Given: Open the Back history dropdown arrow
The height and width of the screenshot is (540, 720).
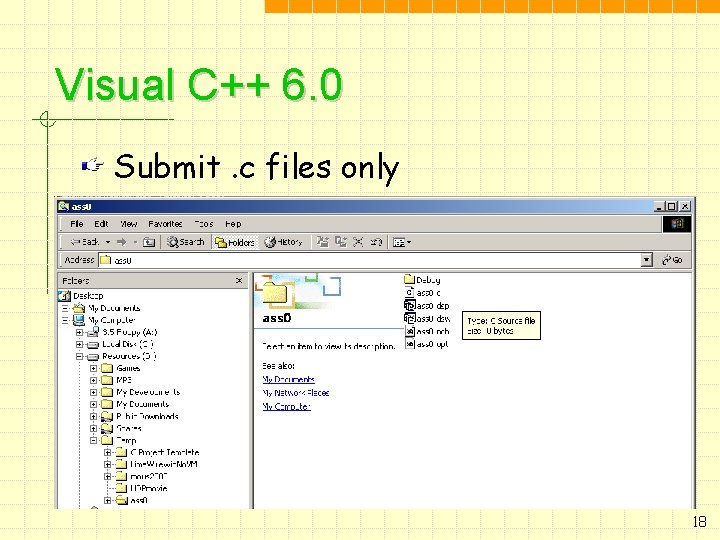Looking at the screenshot, I should pyautogui.click(x=108, y=242).
